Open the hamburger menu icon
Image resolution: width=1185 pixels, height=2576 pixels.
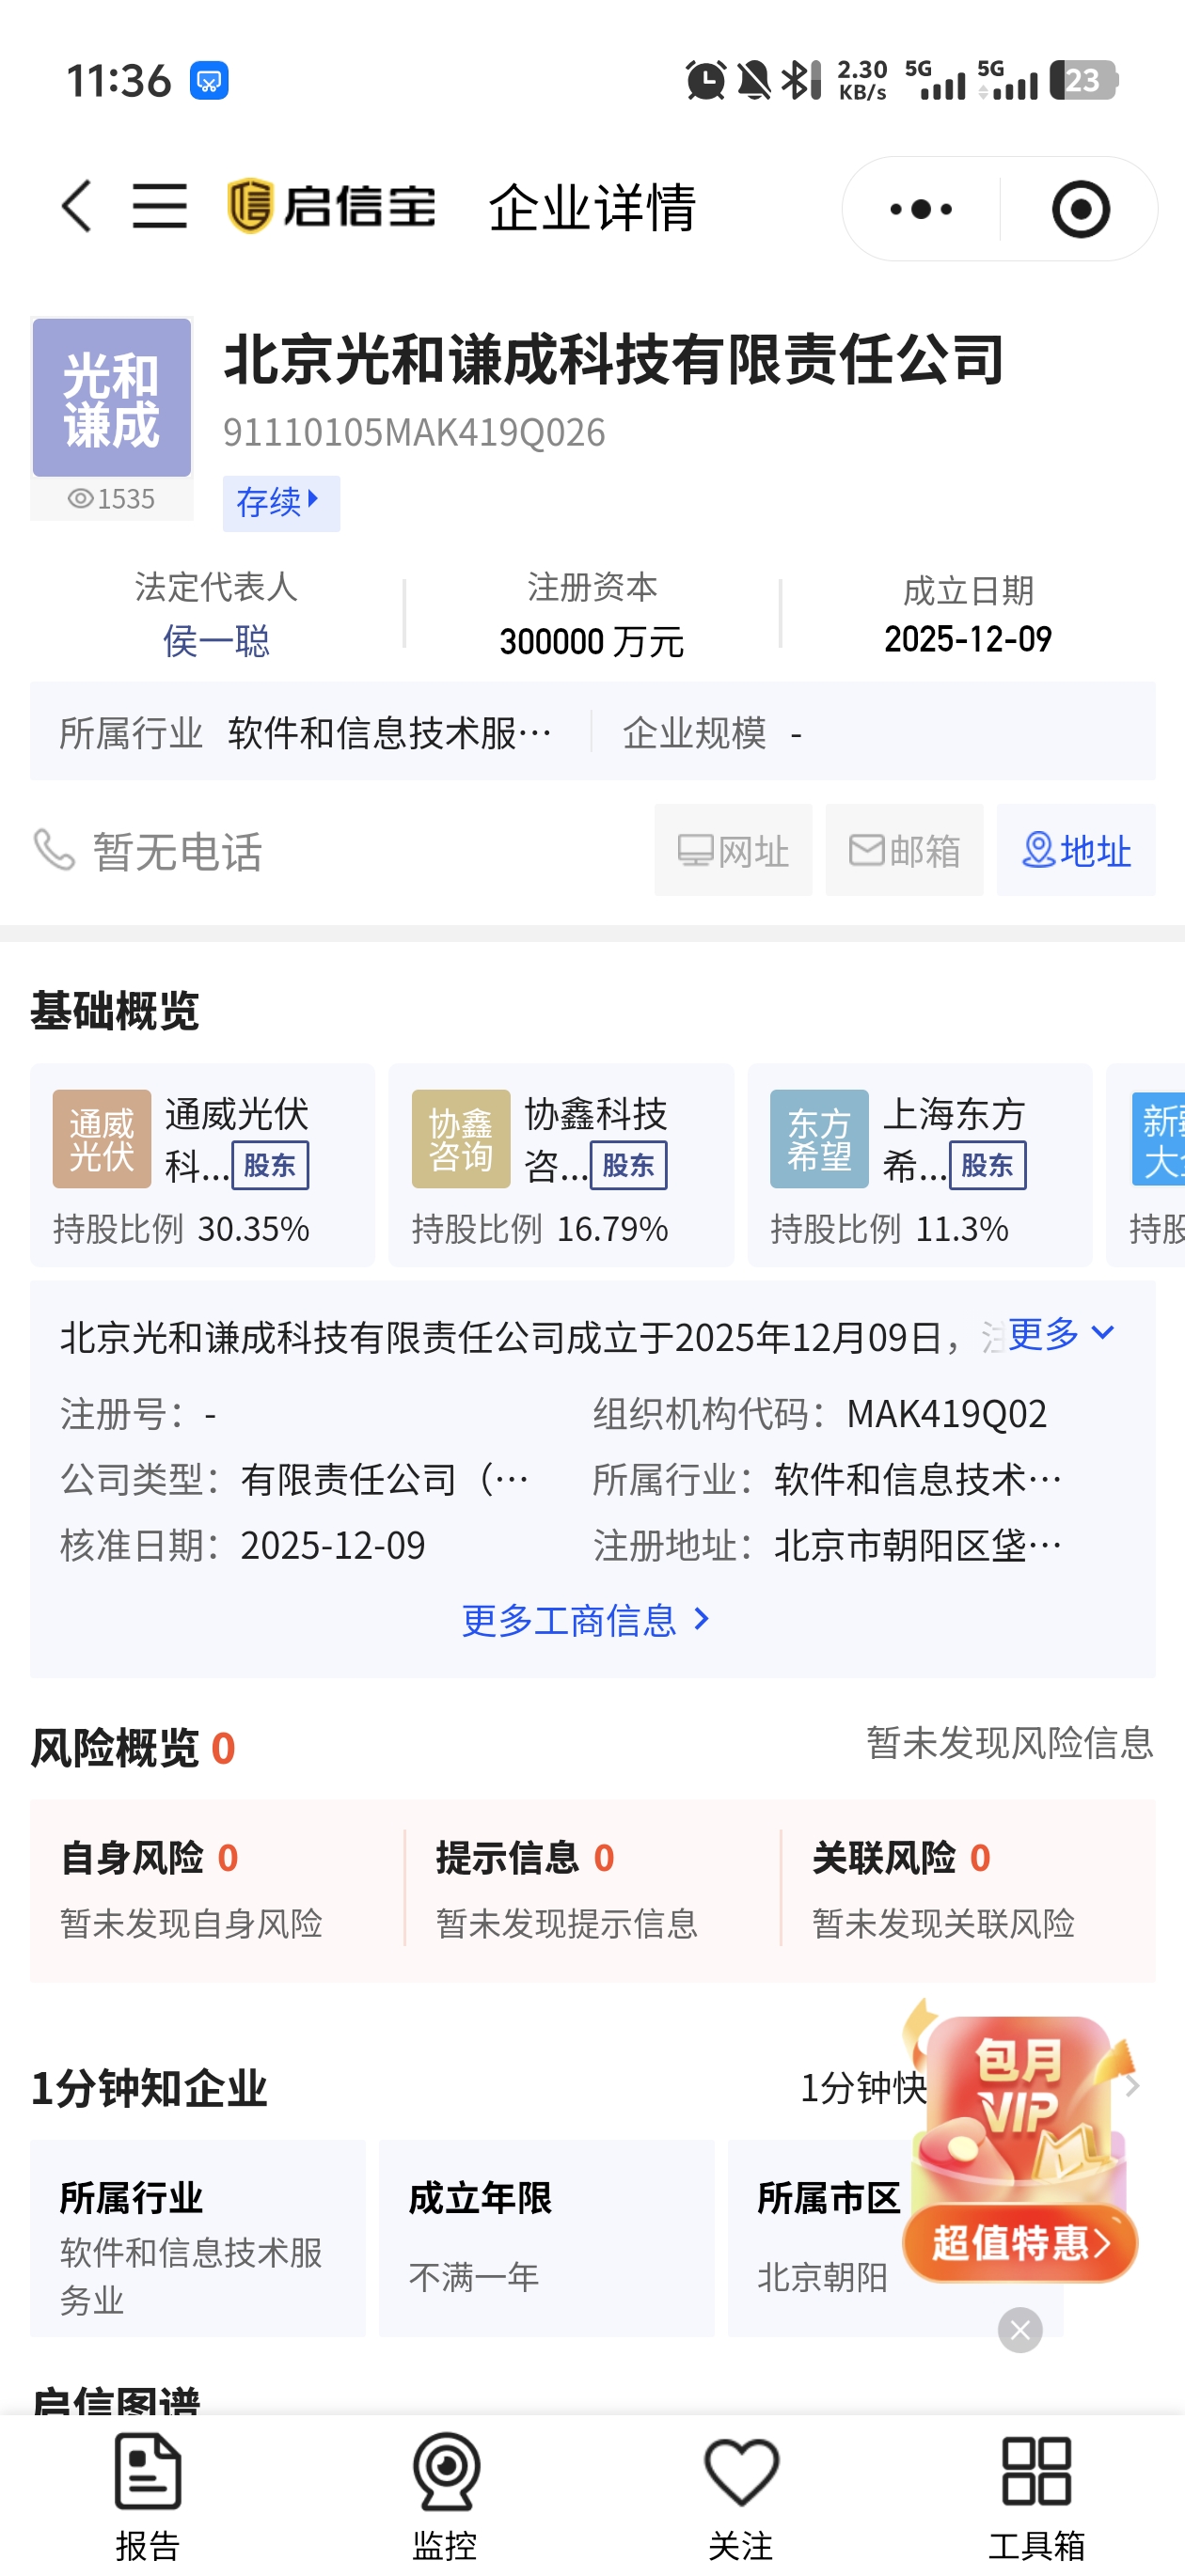click(160, 207)
